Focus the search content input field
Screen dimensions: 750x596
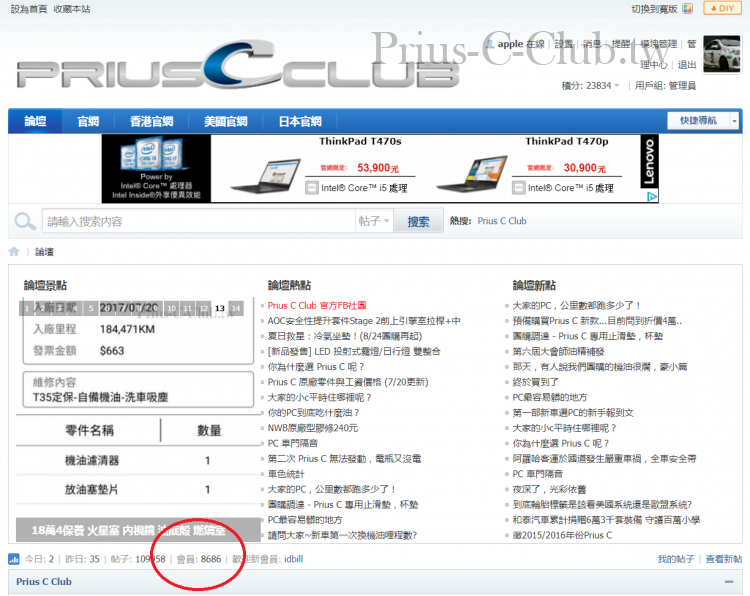[x=199, y=221]
